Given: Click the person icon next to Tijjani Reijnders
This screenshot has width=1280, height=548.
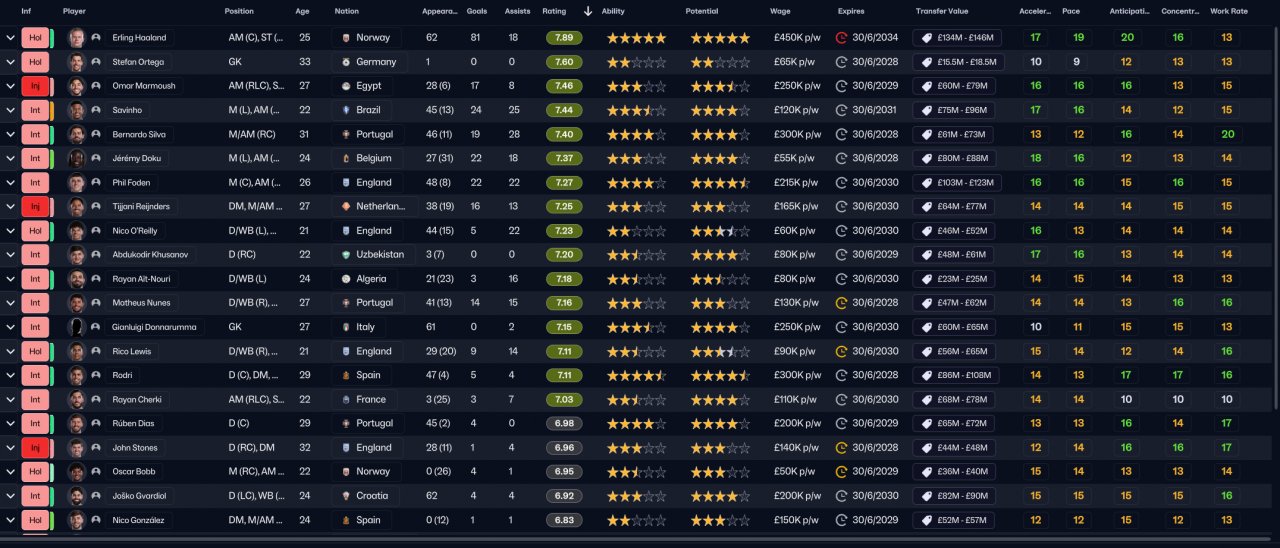Looking at the screenshot, I should click(x=96, y=206).
